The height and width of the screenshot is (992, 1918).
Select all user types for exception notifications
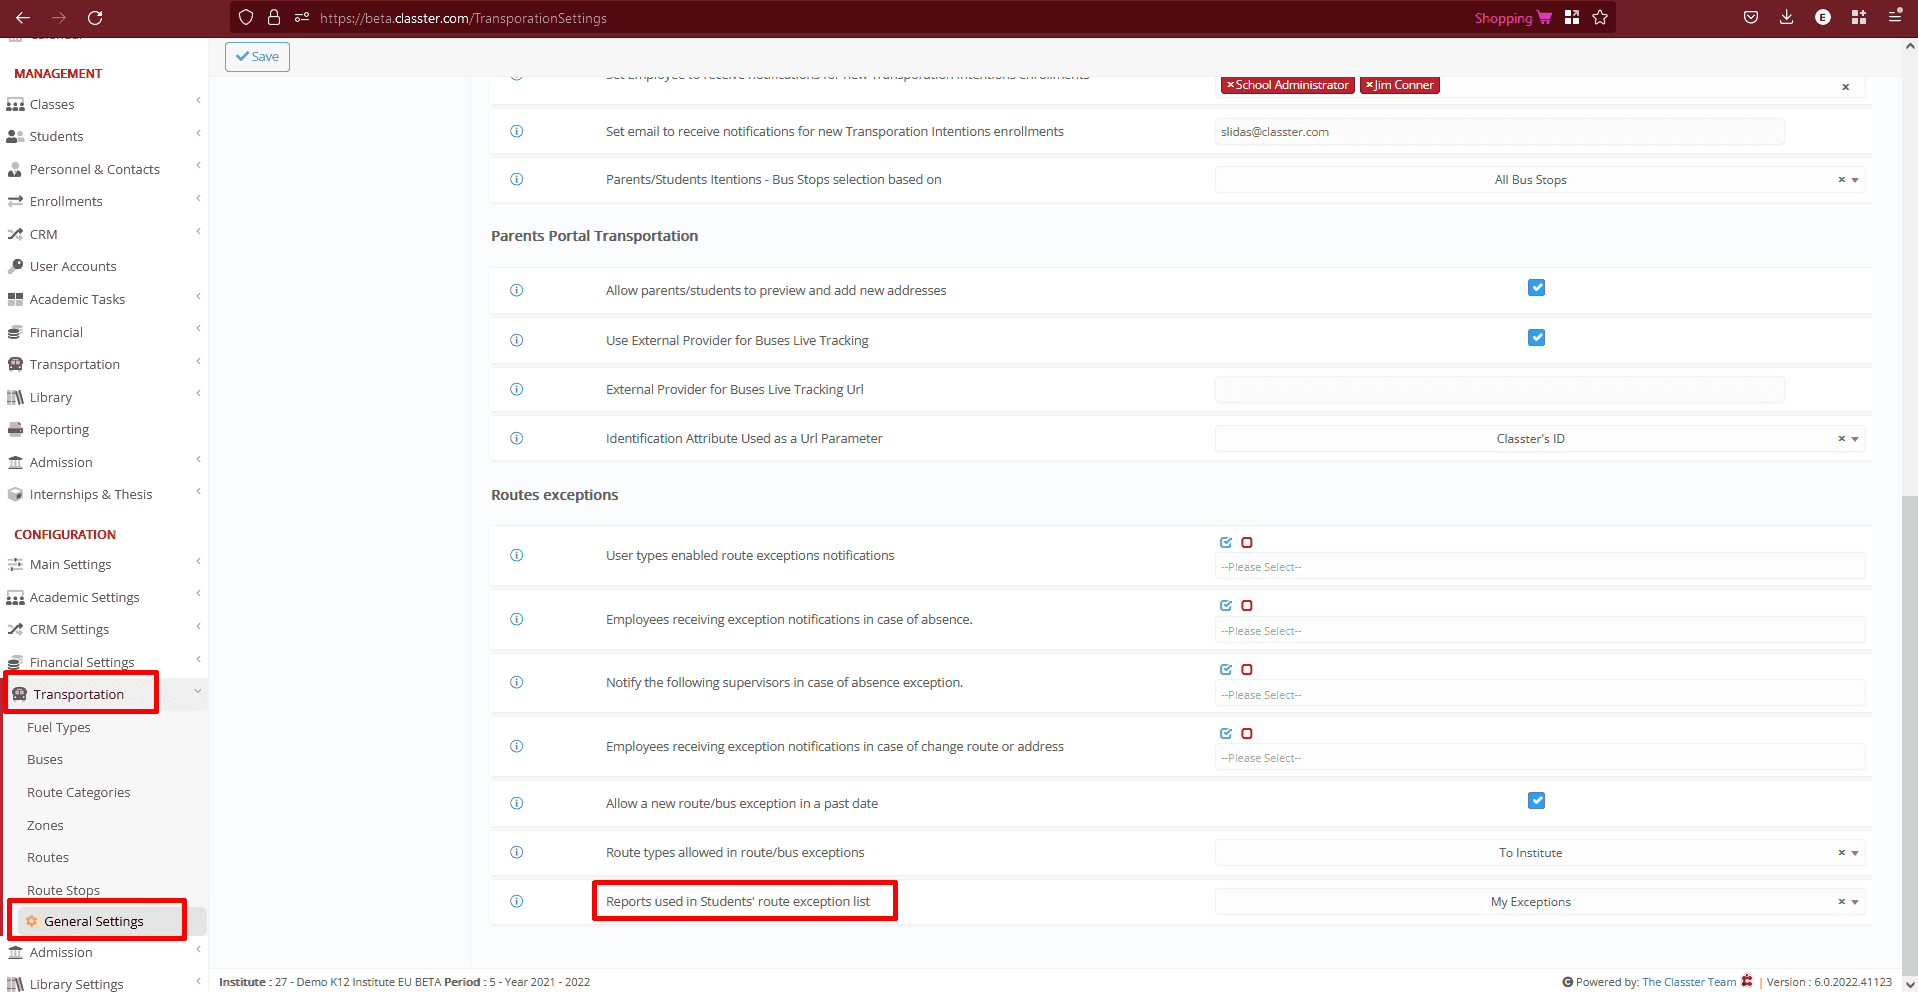click(1226, 542)
